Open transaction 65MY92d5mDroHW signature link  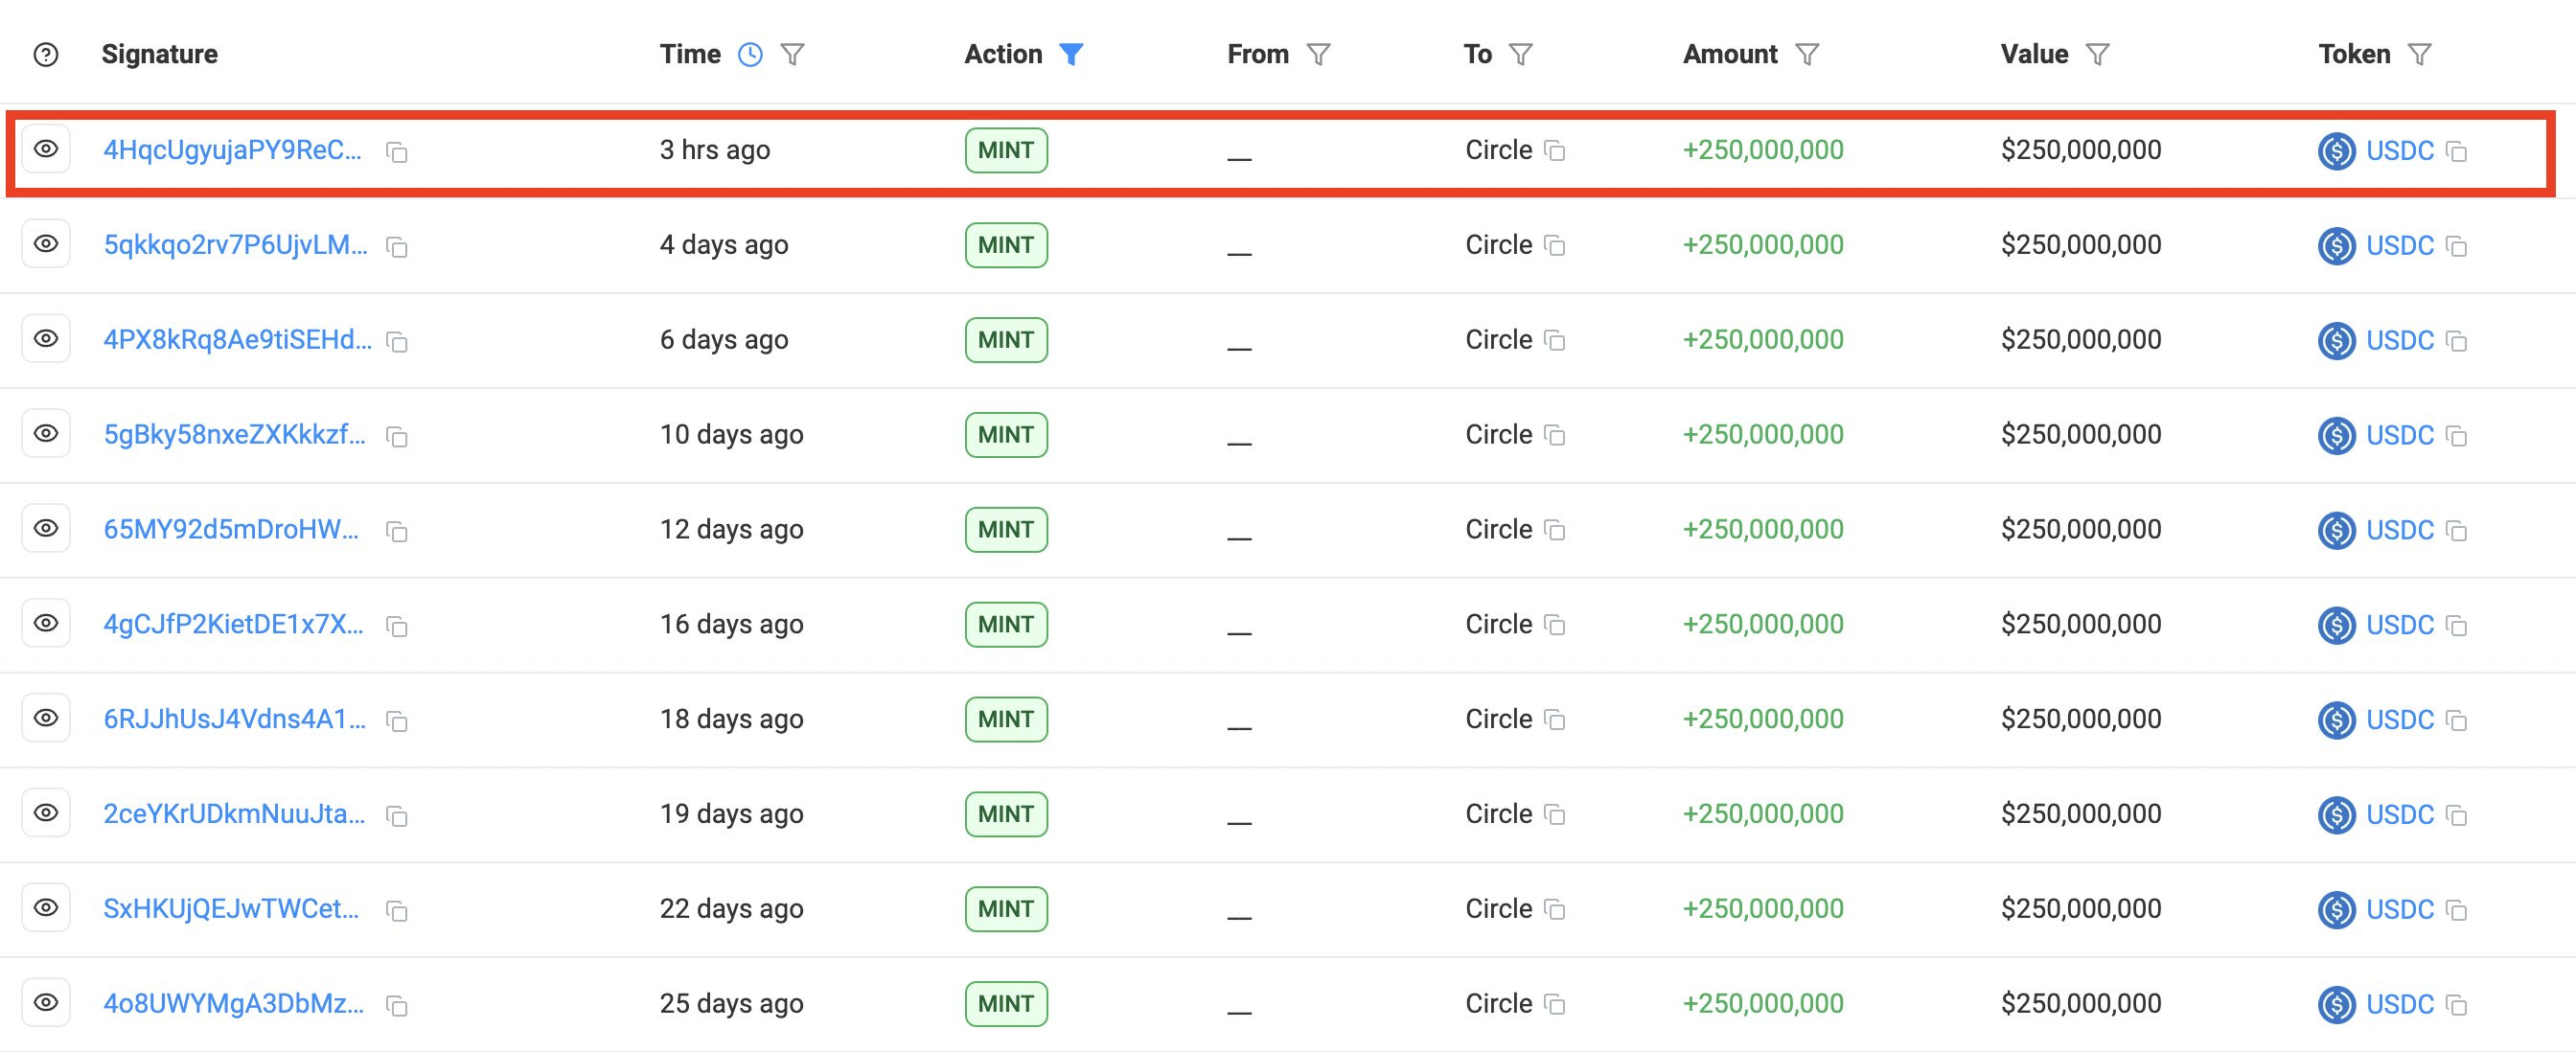(231, 529)
